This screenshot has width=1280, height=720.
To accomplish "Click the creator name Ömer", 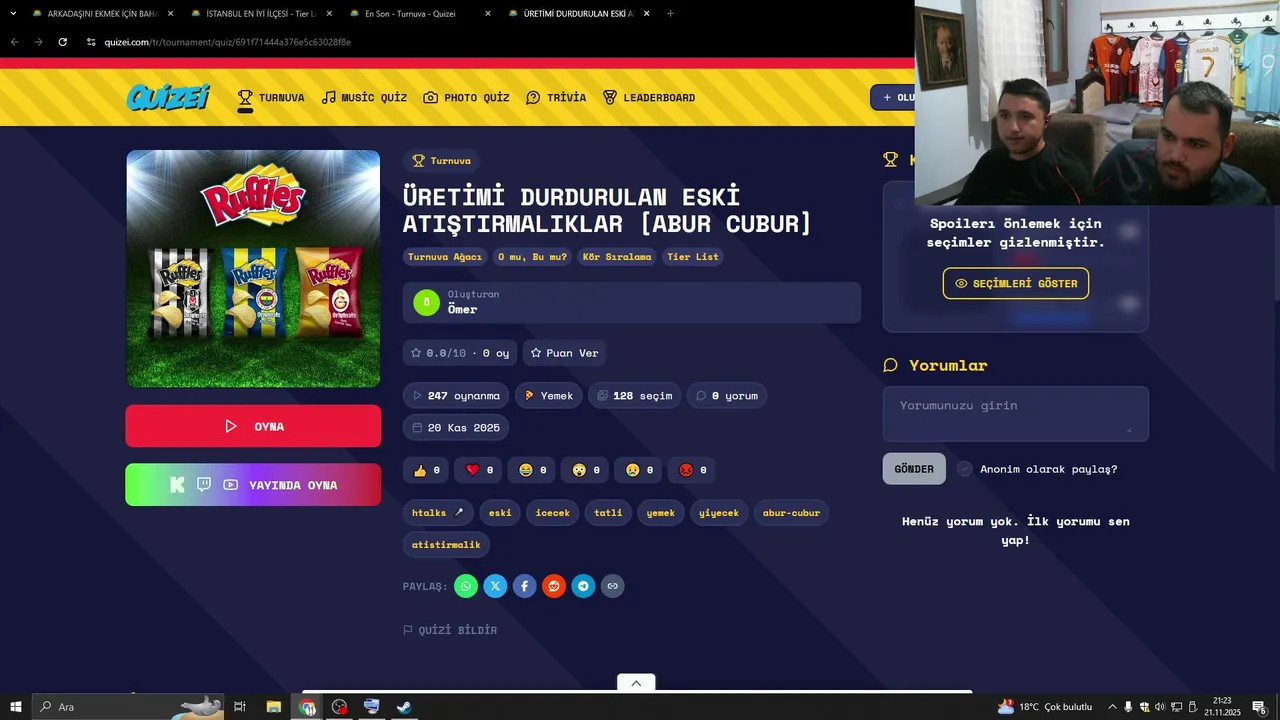I will point(462,310).
